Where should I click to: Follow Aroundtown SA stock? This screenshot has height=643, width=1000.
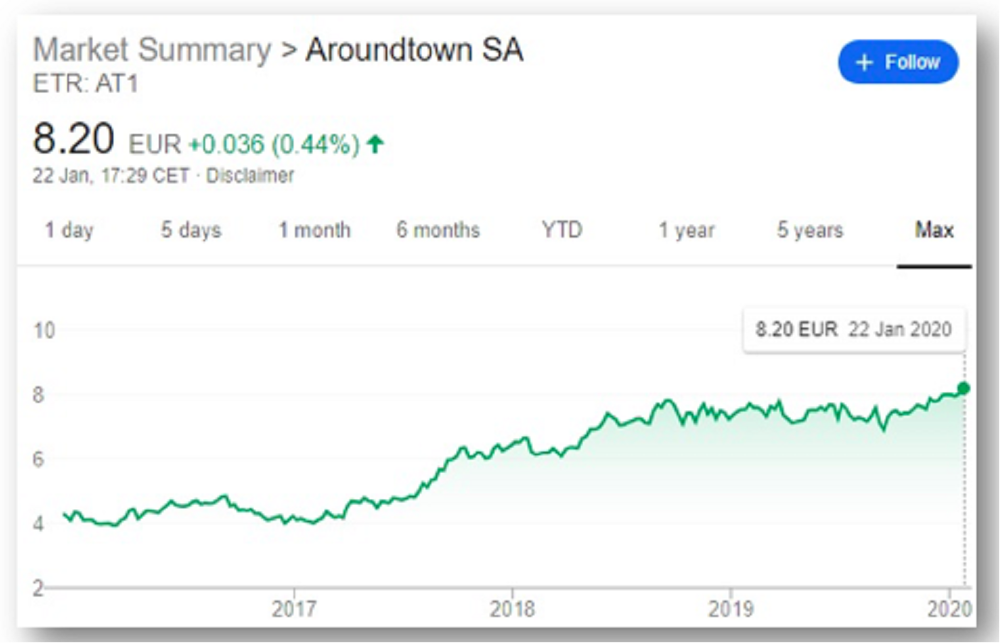click(x=898, y=62)
